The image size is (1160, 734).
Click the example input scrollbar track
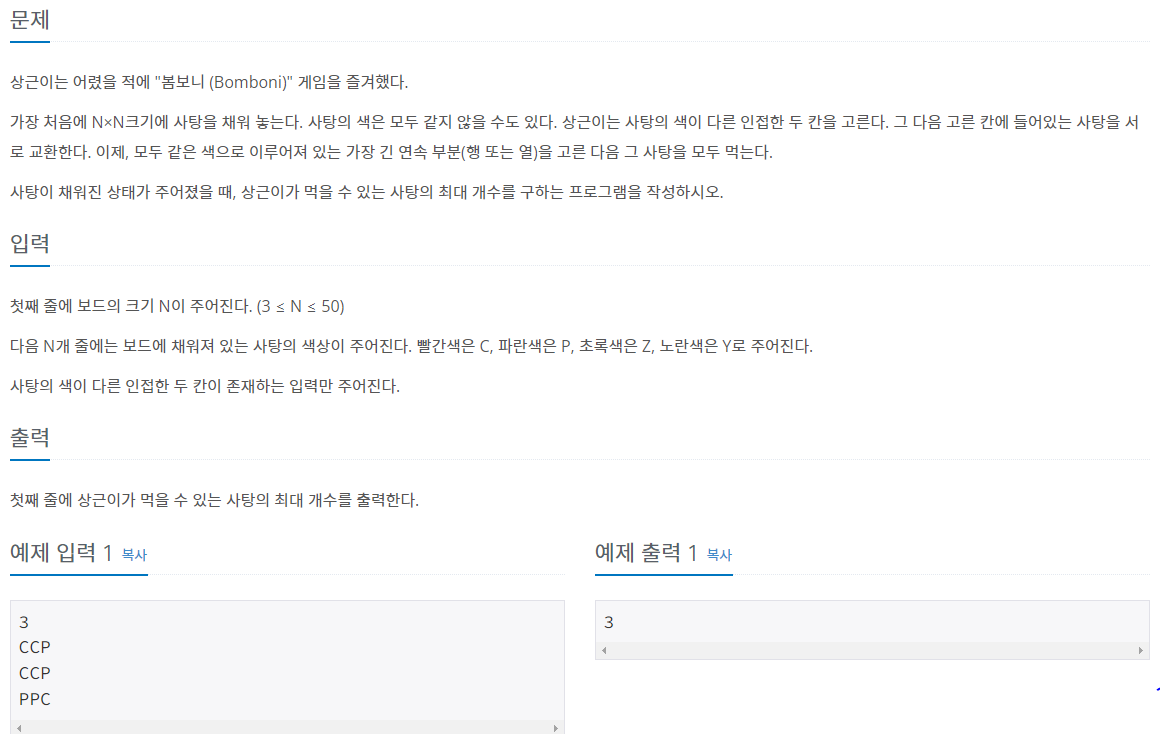[x=287, y=728]
